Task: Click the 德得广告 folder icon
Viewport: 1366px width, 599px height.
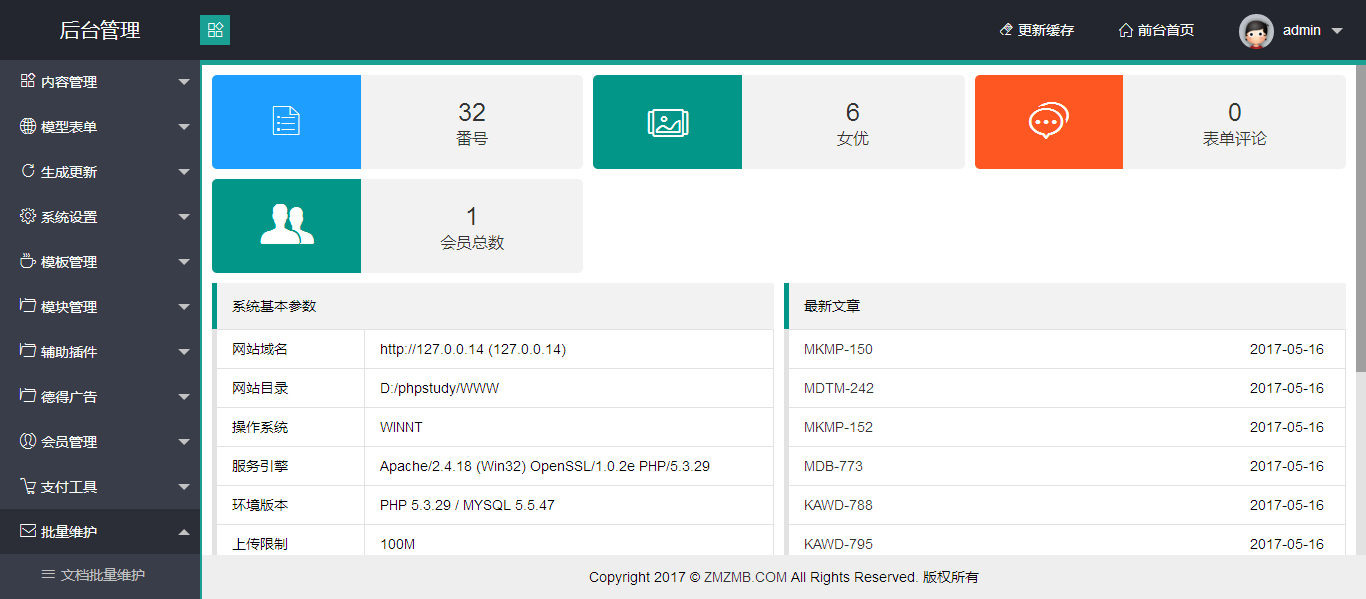Action: tap(28, 396)
